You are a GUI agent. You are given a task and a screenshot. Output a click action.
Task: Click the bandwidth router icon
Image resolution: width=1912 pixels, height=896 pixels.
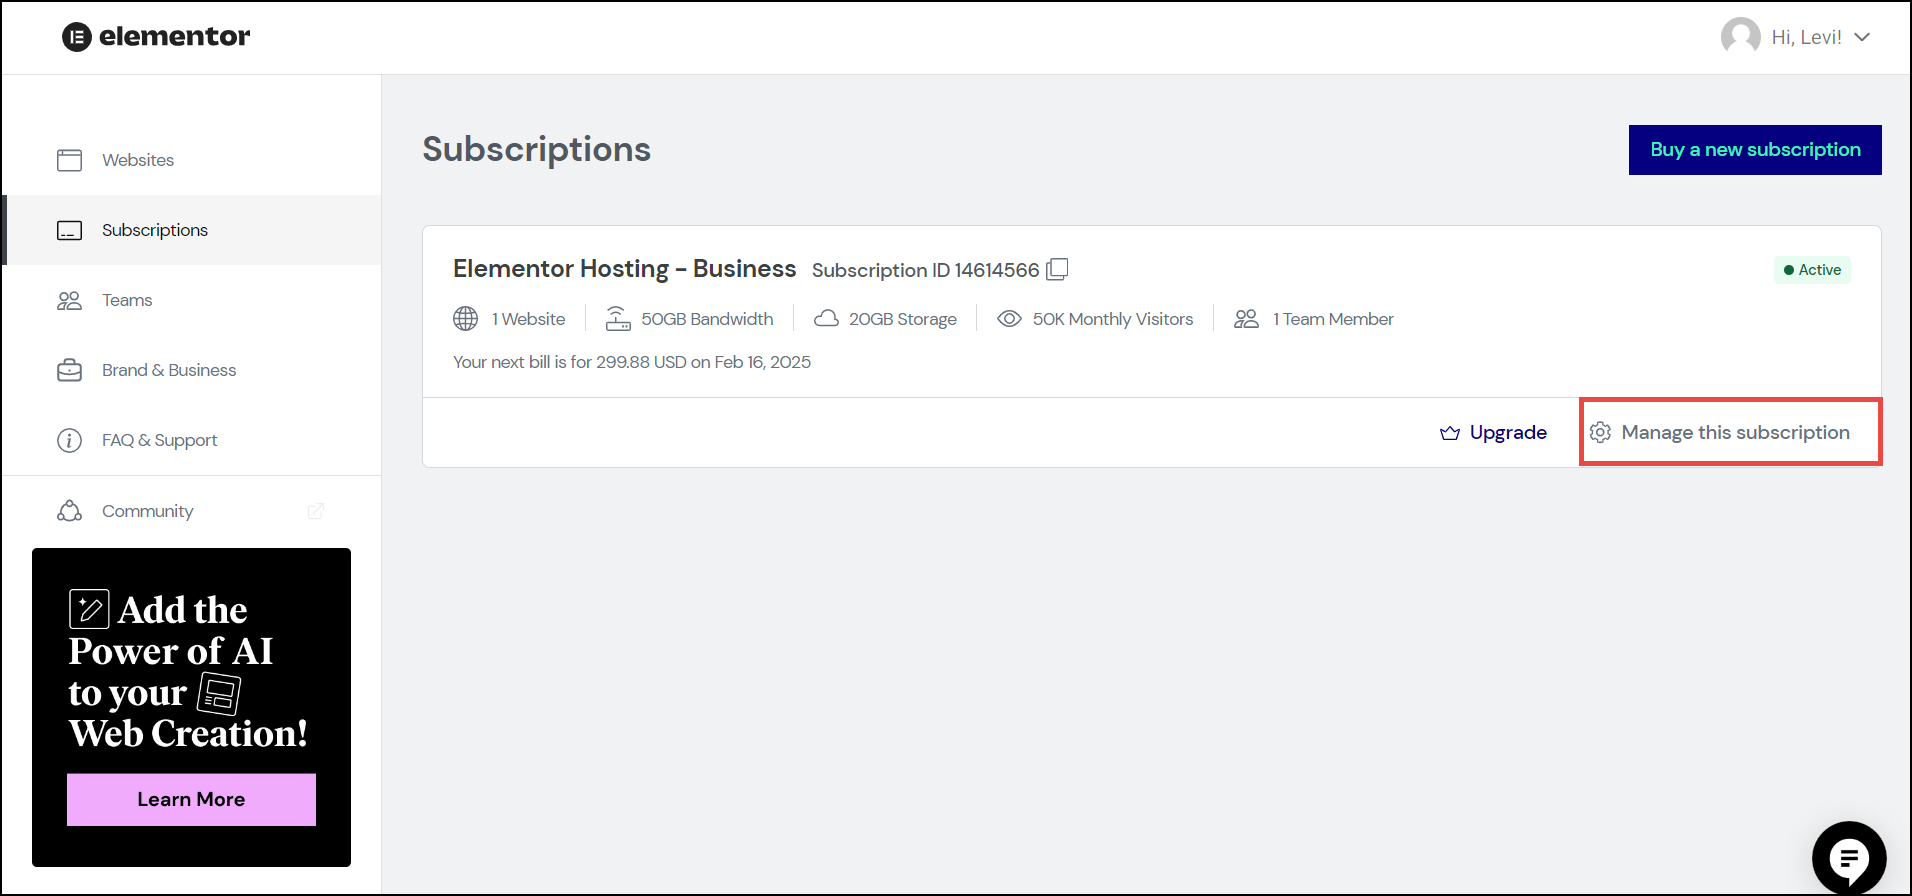tap(618, 319)
